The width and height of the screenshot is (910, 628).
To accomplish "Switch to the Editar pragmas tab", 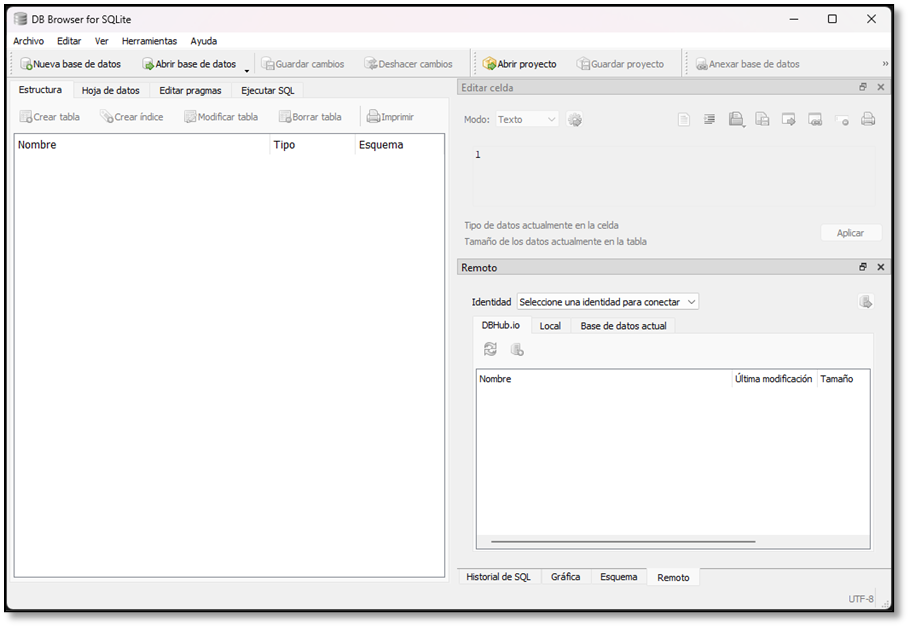I will tap(190, 91).
